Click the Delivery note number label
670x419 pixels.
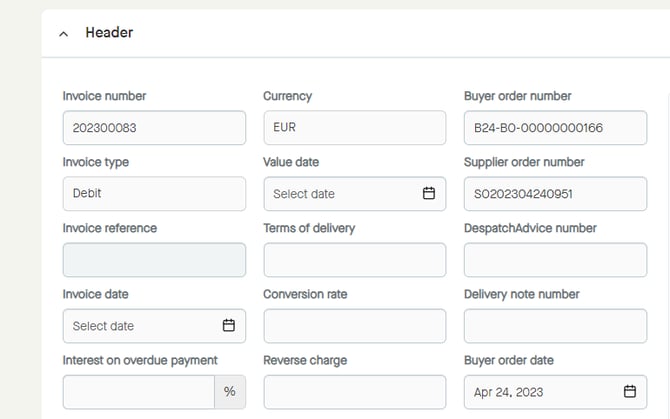coord(522,294)
